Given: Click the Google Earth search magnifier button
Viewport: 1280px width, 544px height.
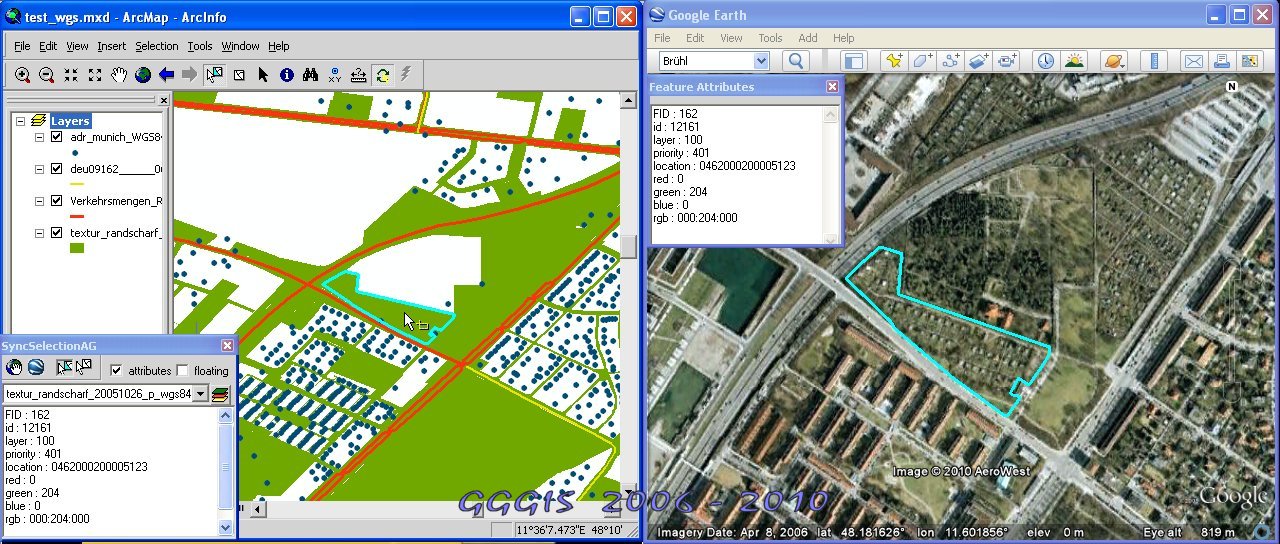Looking at the screenshot, I should point(796,61).
